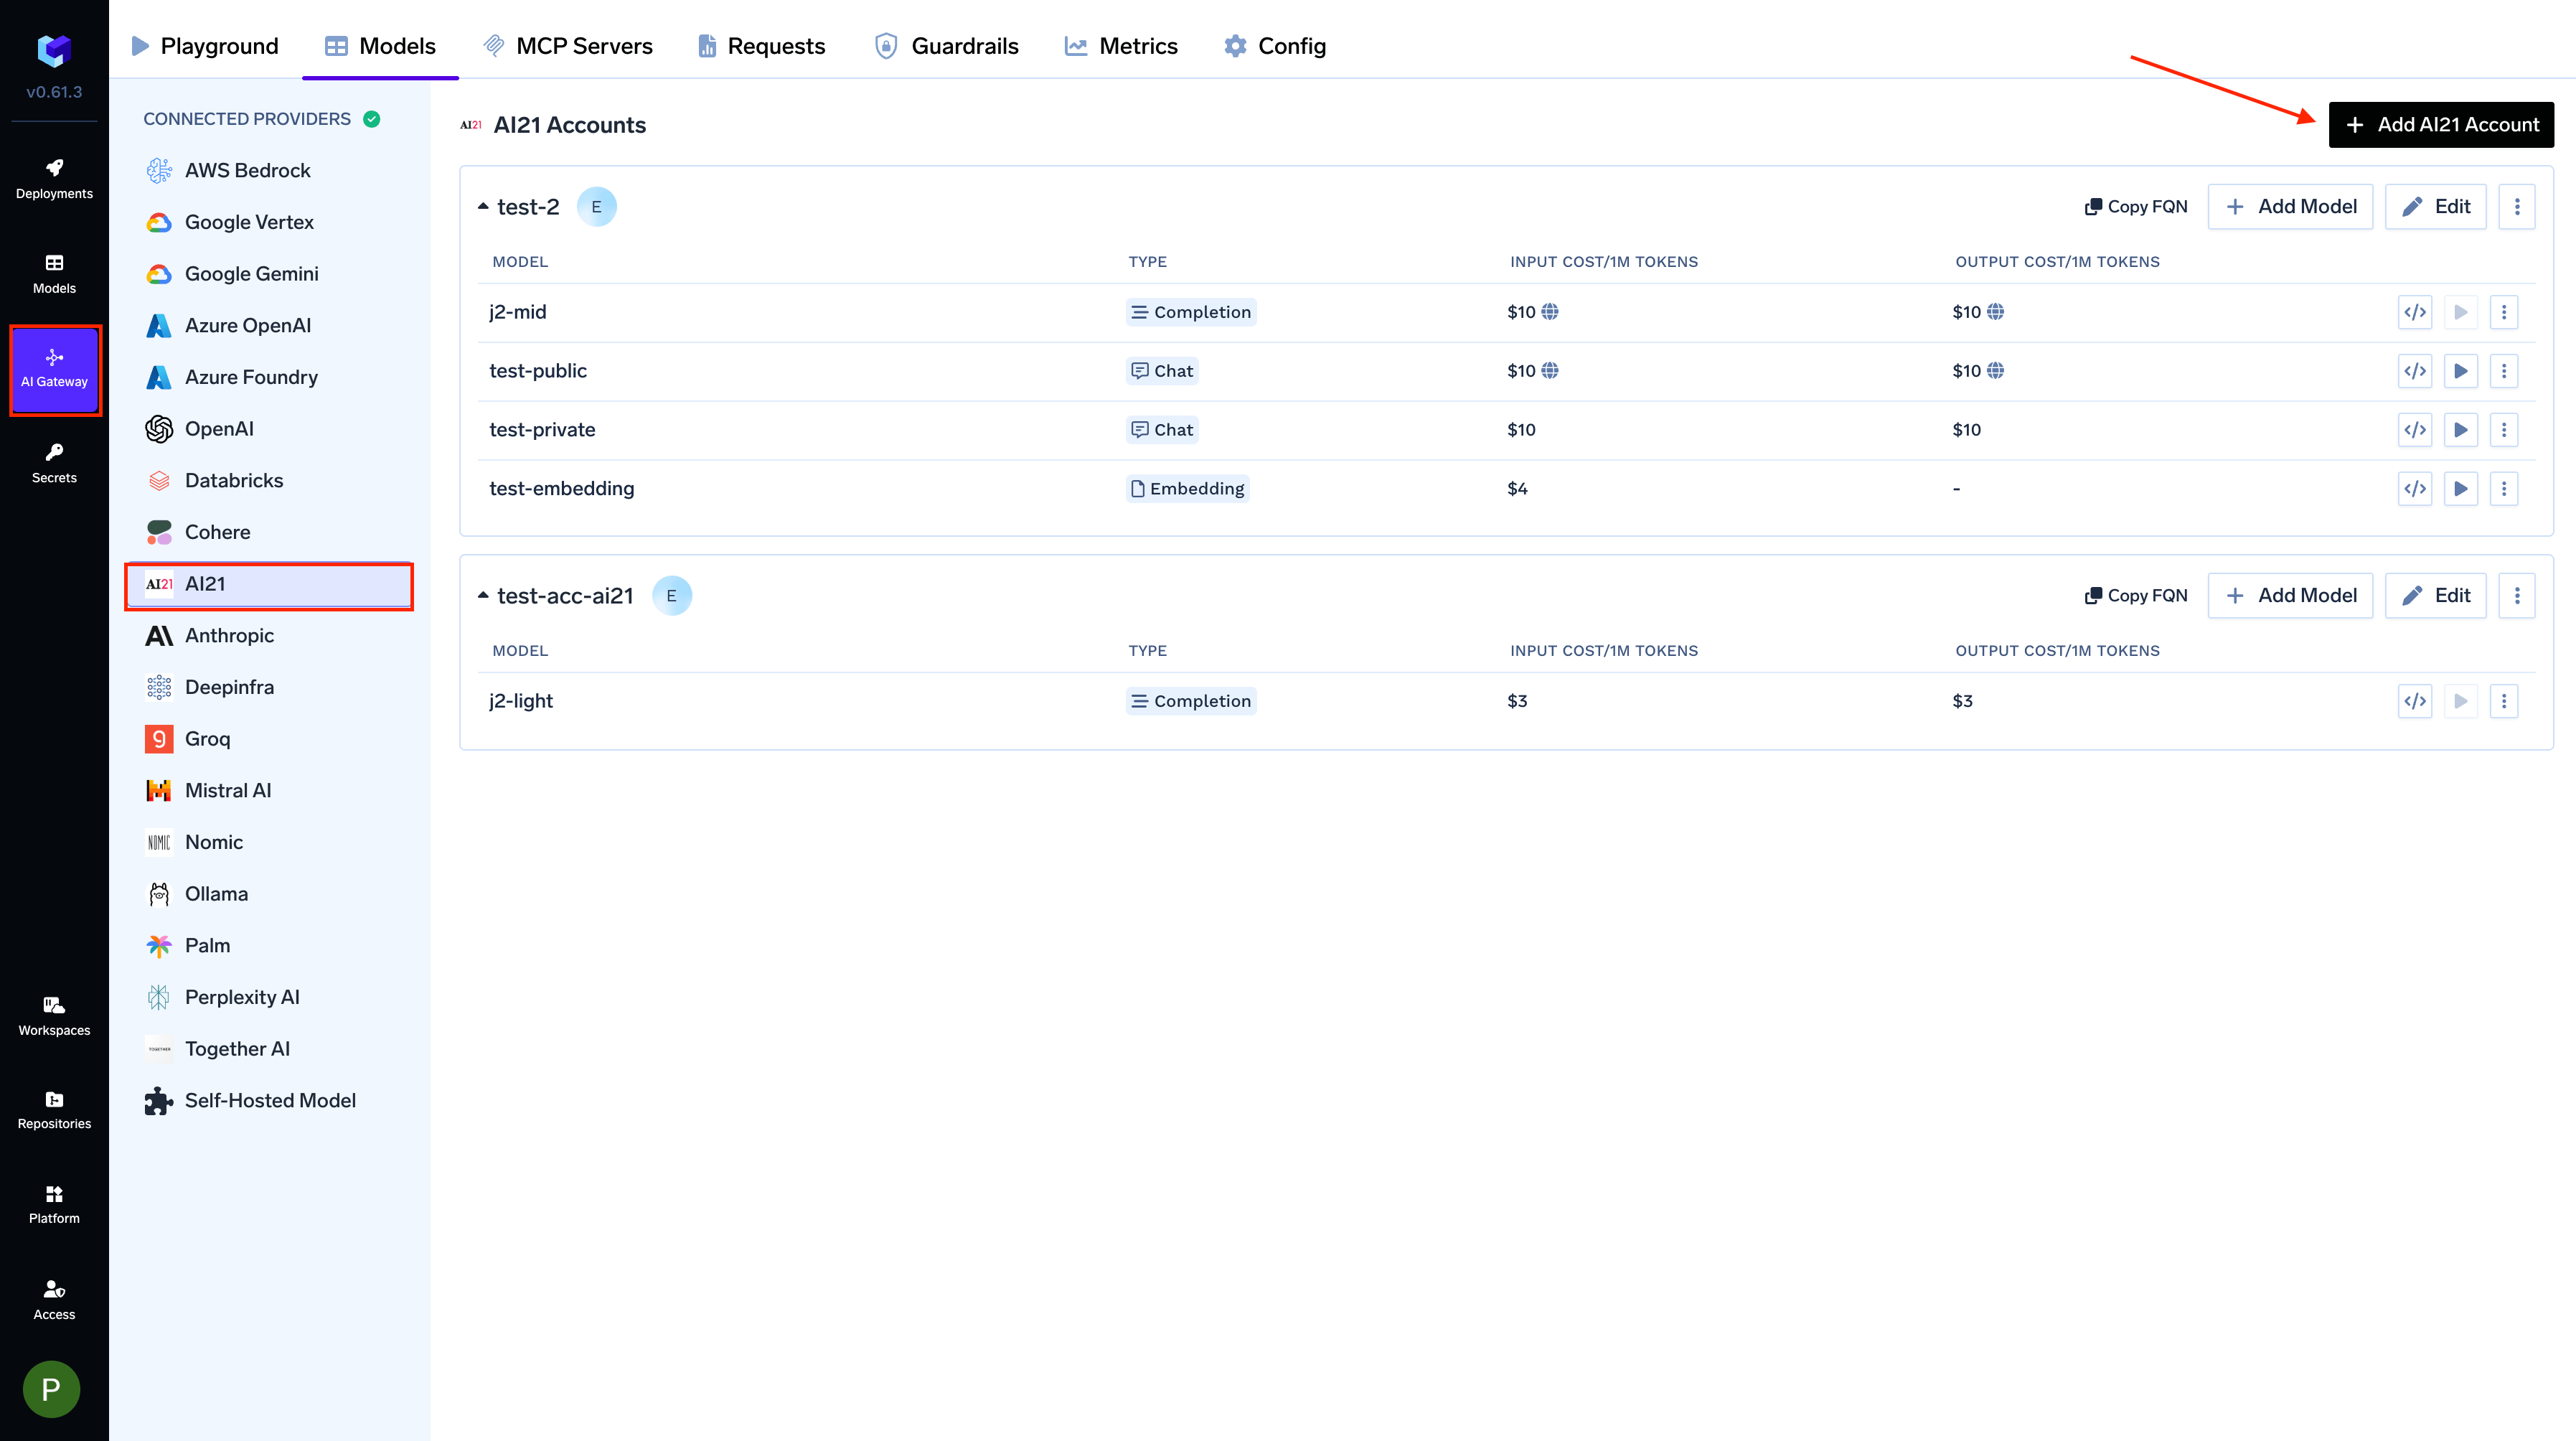
Task: Select Perplexity AI provider
Action: (x=270, y=997)
